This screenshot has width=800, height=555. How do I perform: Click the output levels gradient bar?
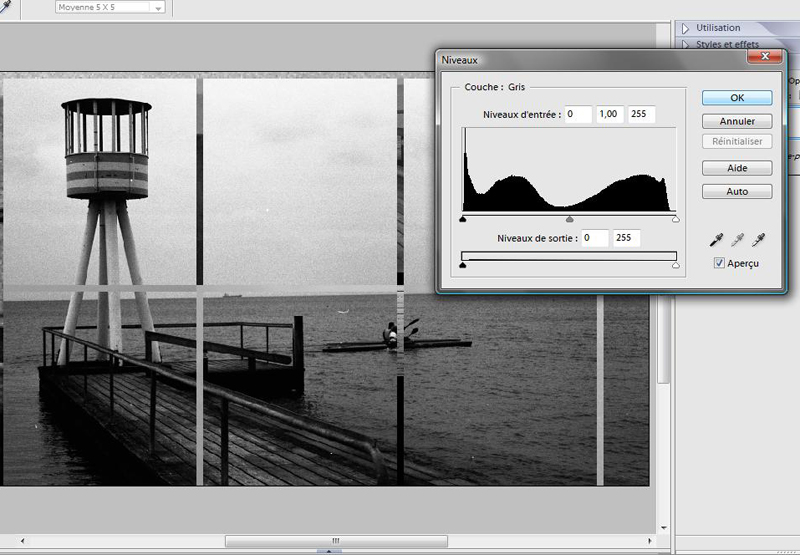(569, 256)
